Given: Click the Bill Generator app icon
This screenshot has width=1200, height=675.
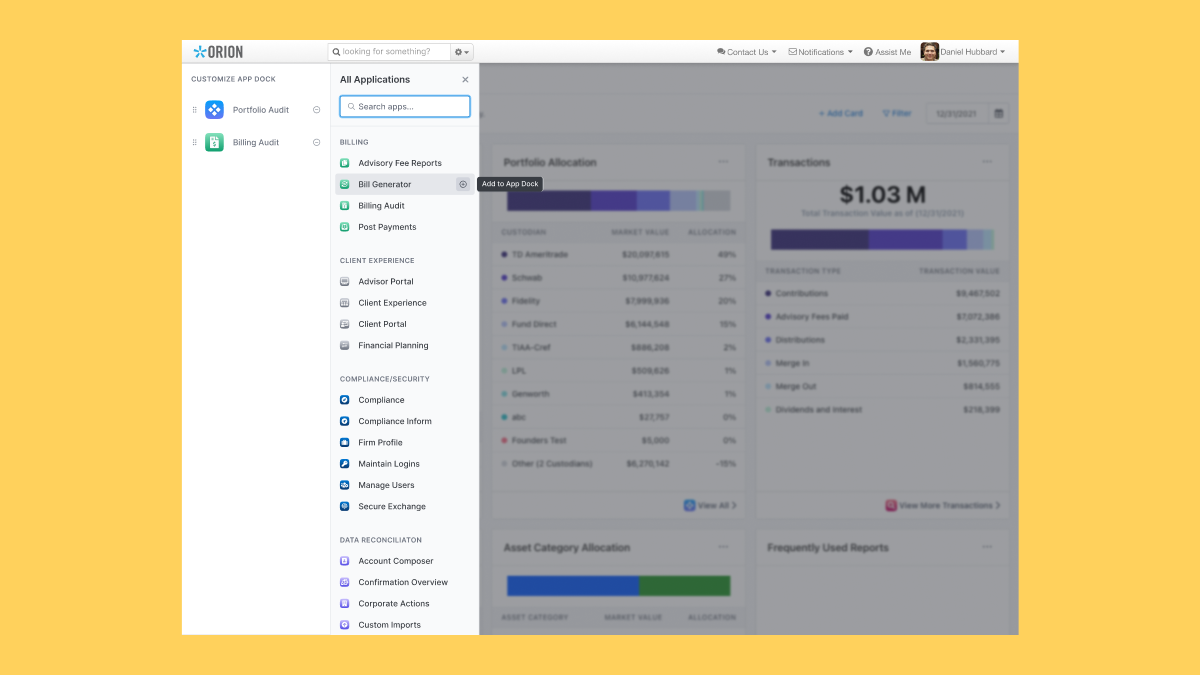Looking at the screenshot, I should coord(345,184).
